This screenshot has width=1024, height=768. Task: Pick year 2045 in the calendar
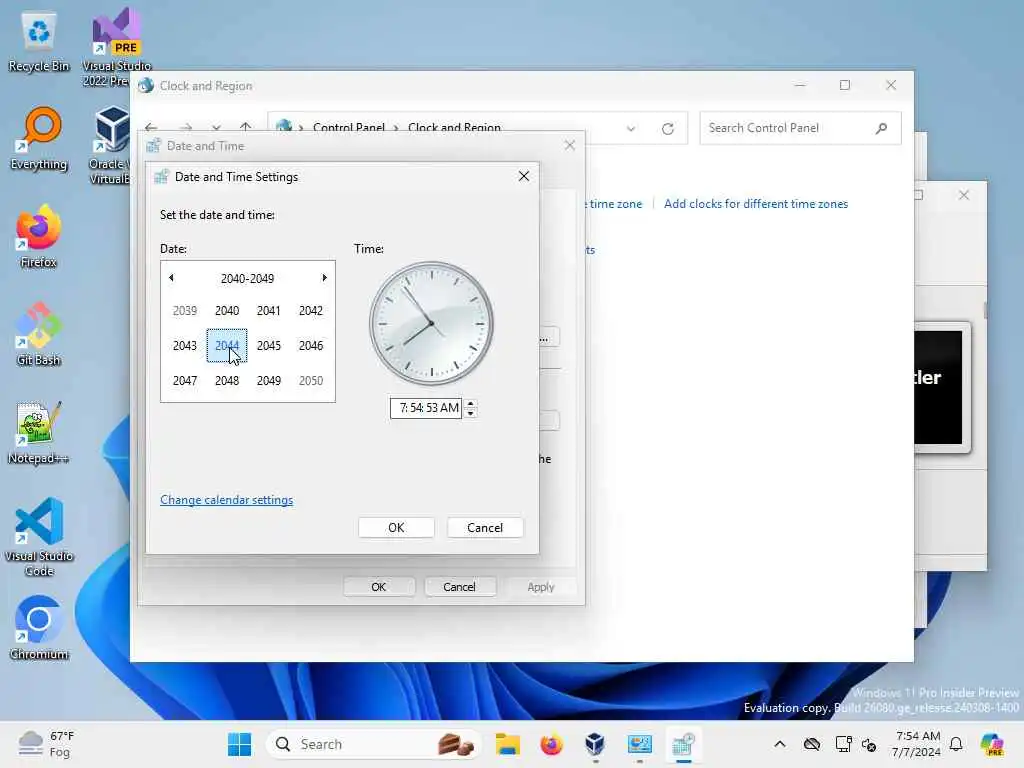pos(268,345)
